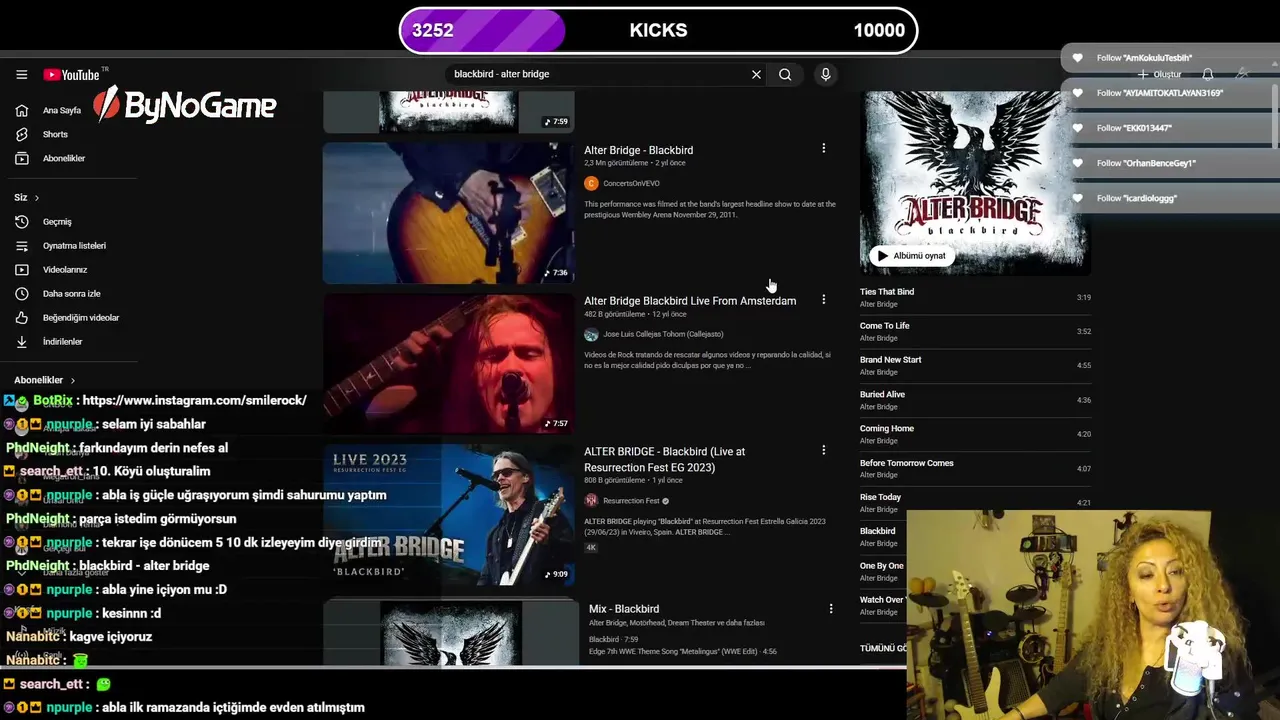
Task: Click the Mix - Blackbird playlist thumbnail
Action: click(450, 632)
